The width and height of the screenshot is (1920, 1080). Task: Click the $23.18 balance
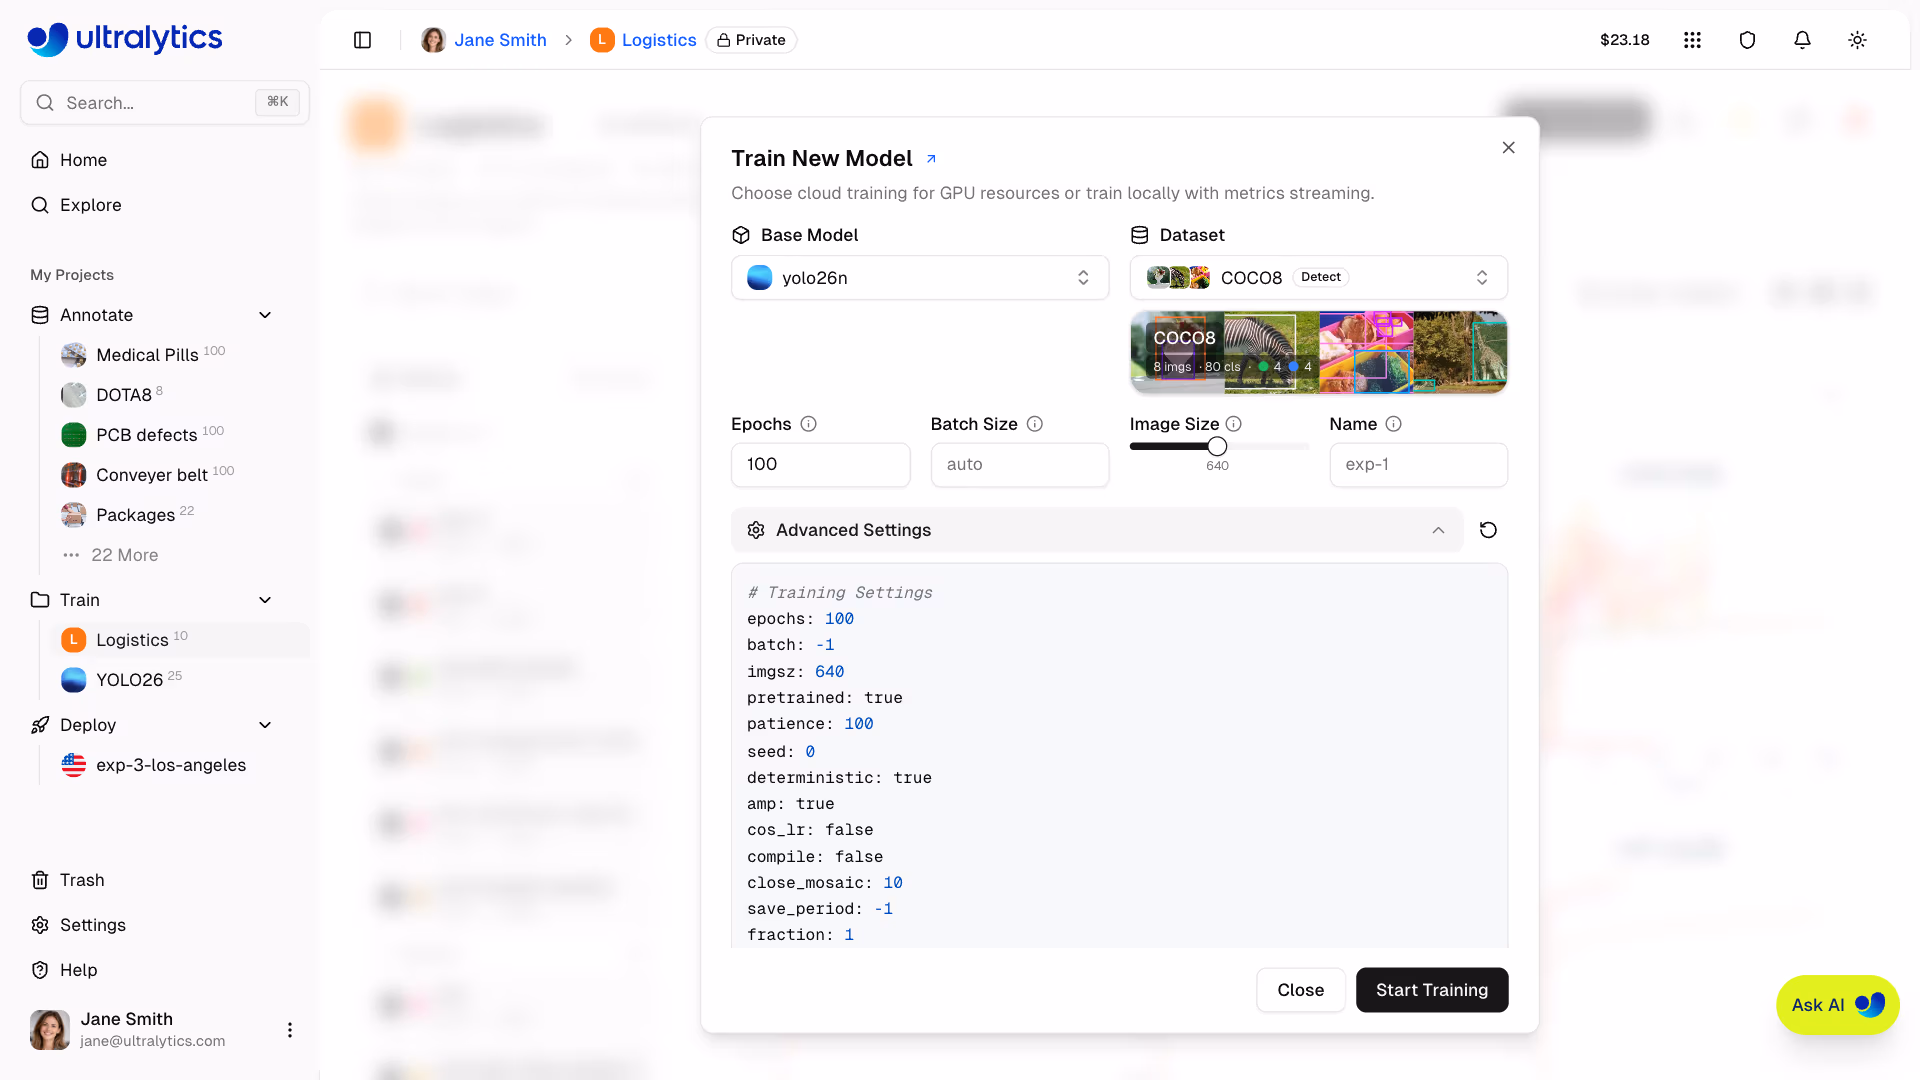coord(1624,40)
